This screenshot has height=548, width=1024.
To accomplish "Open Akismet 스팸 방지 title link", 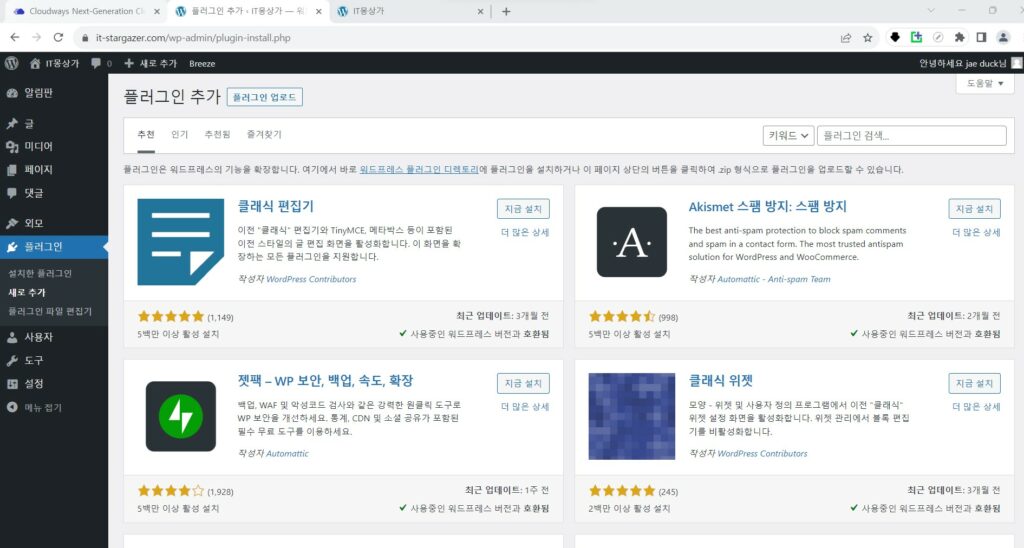I will 767,206.
